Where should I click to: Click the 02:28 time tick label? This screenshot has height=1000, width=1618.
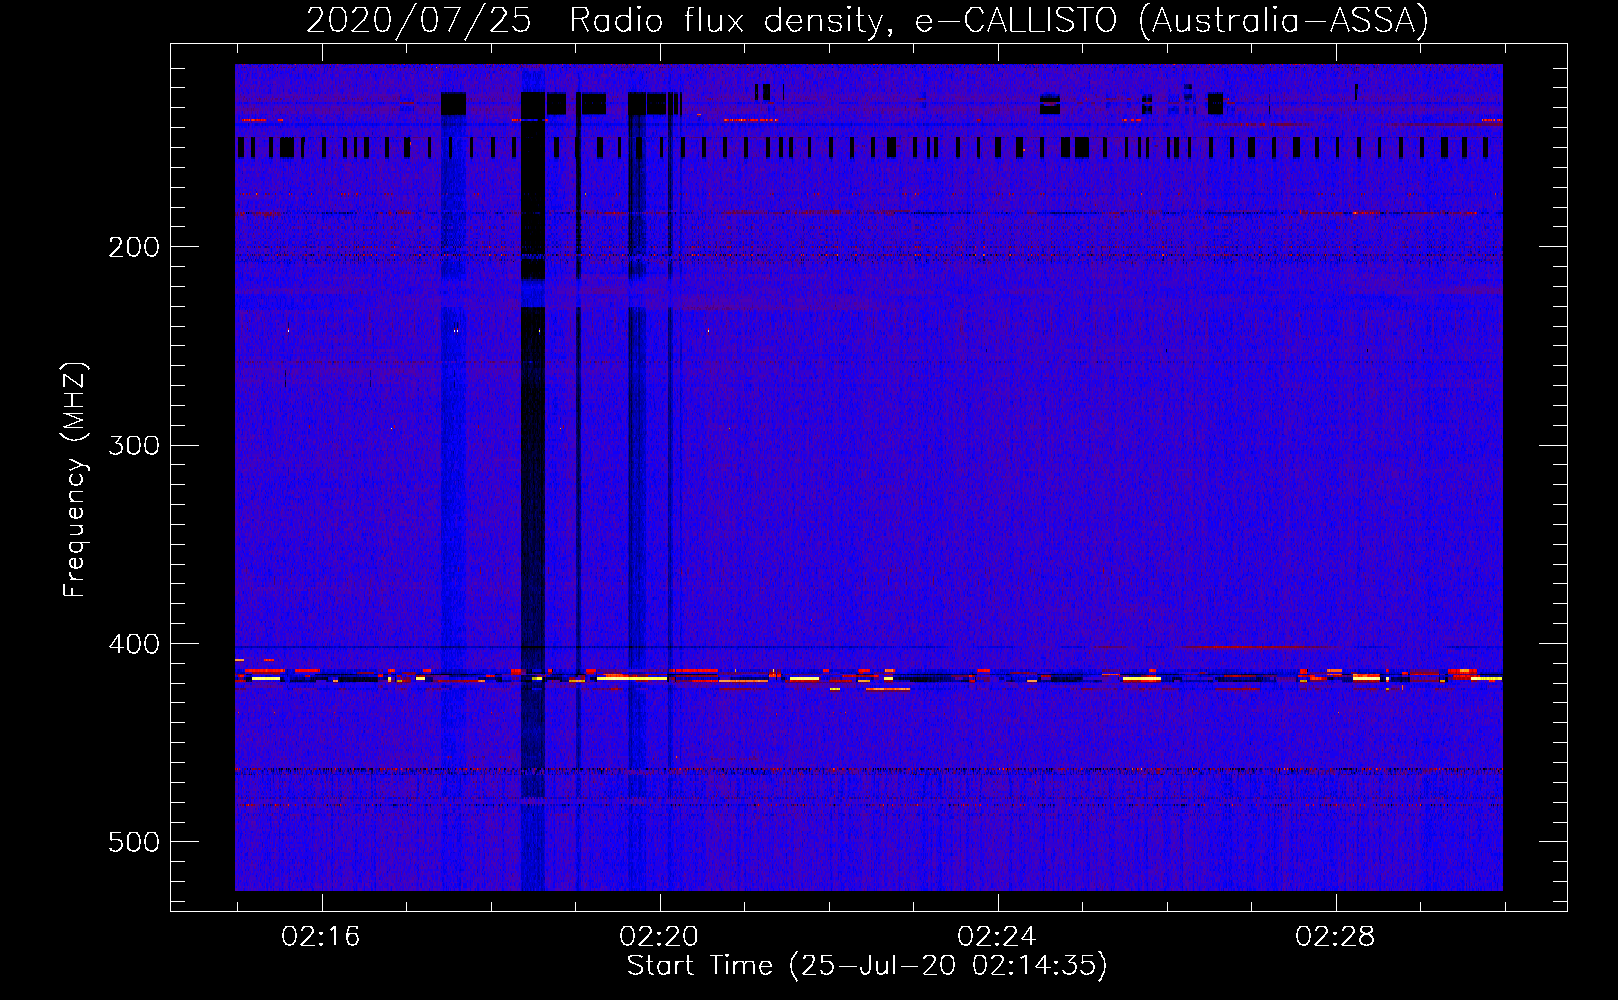tap(1335, 937)
